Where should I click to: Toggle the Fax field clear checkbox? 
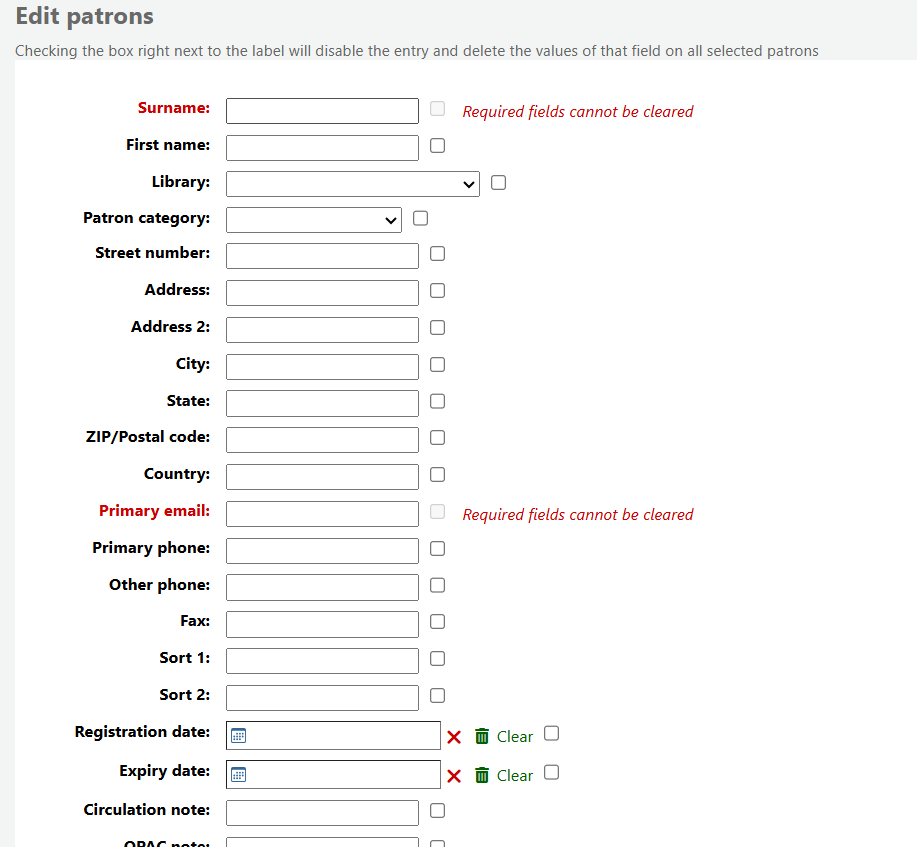437,622
